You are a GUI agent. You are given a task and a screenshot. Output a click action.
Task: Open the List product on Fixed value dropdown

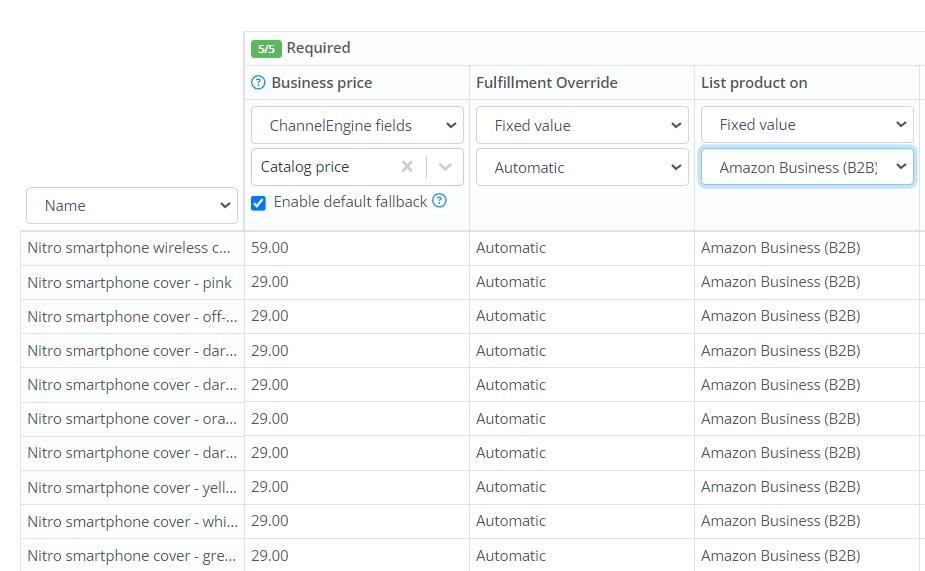click(806, 125)
